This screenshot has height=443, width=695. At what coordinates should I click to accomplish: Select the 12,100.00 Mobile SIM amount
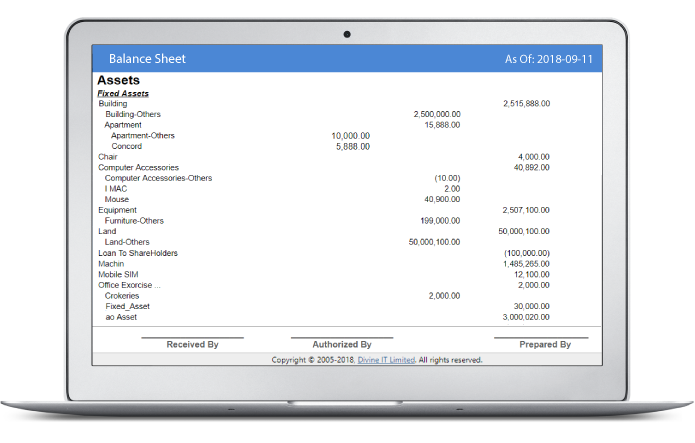tap(532, 274)
